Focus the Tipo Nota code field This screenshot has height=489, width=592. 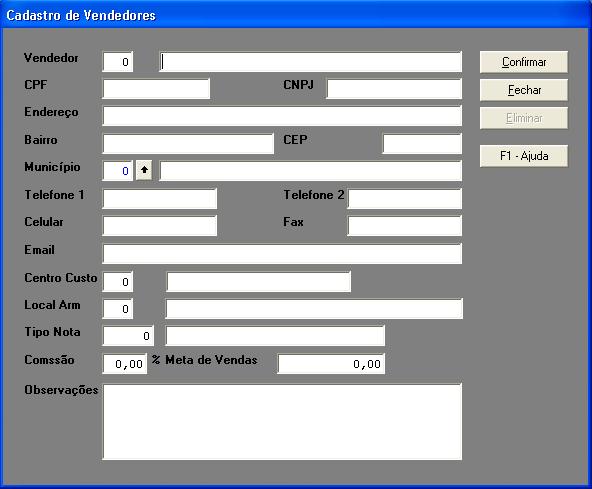[128, 336]
